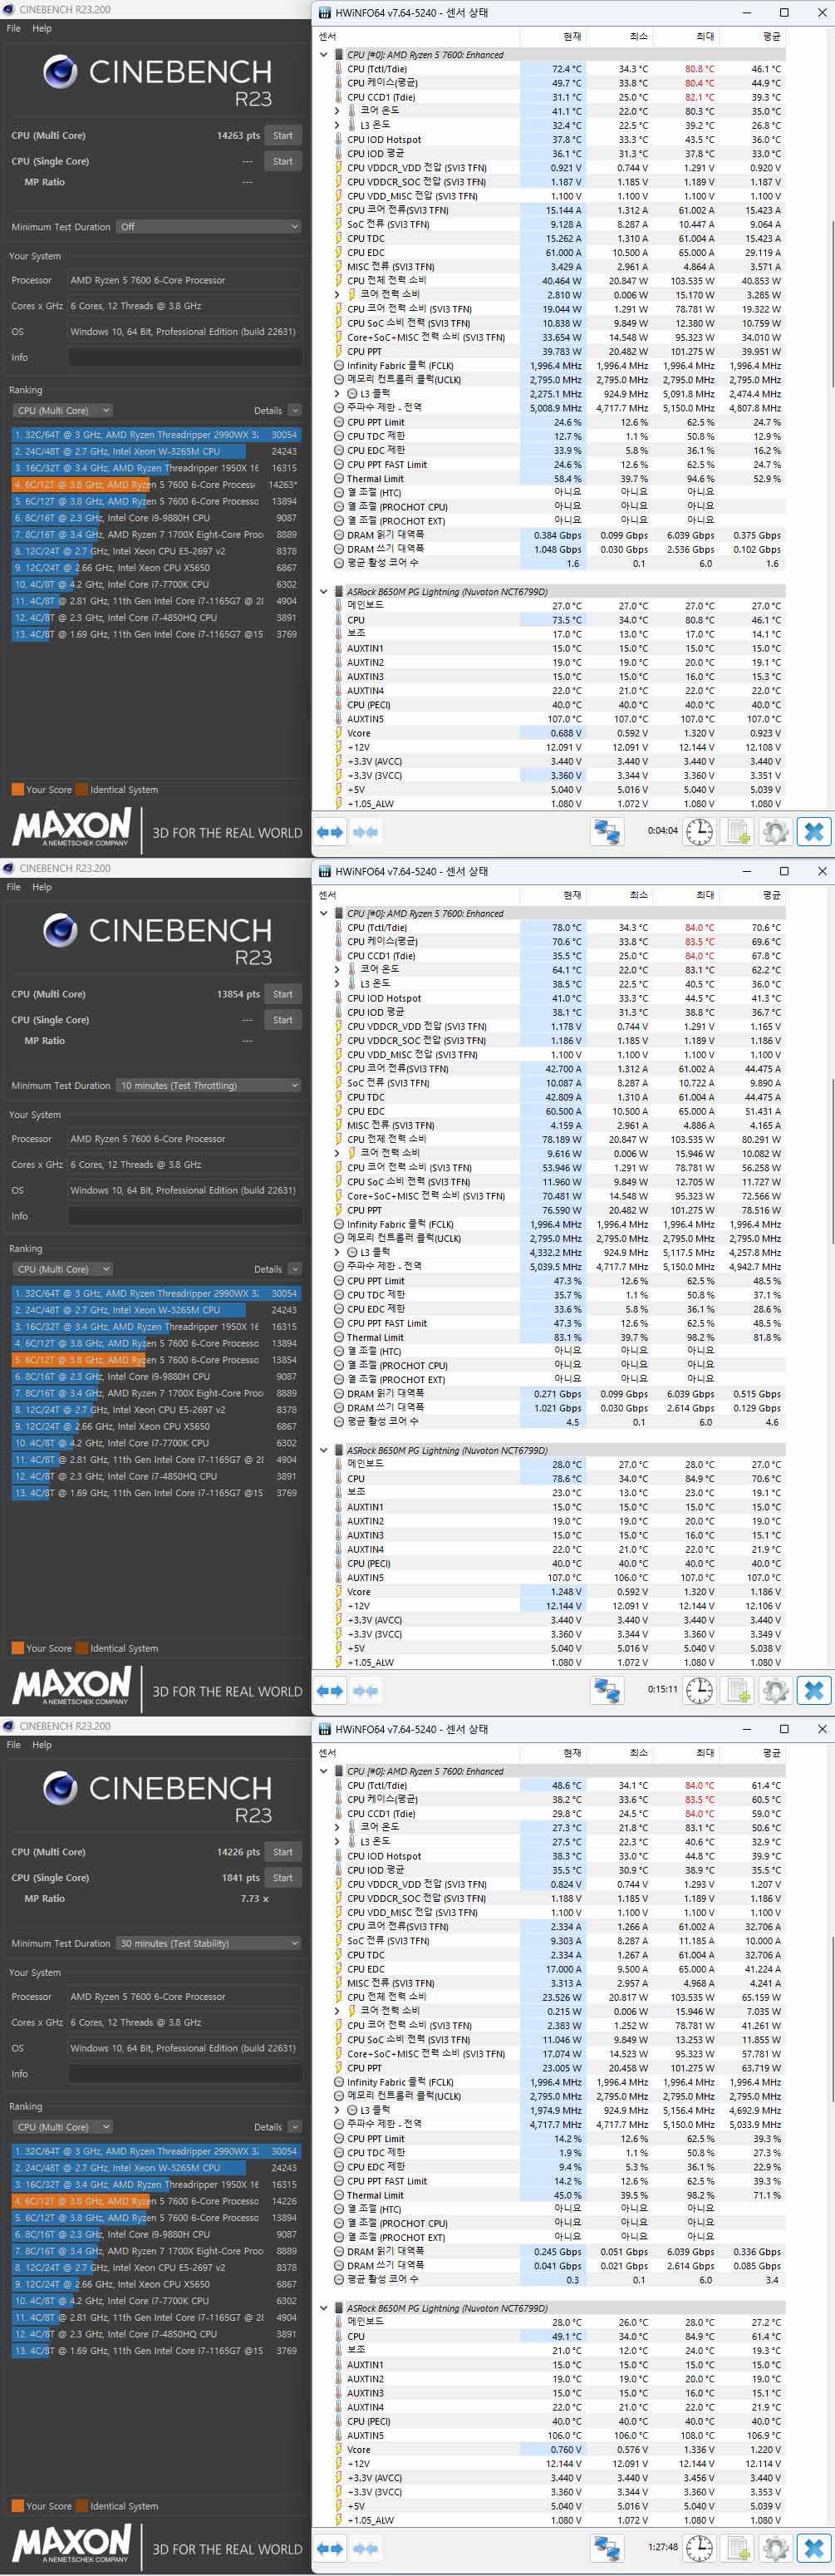The width and height of the screenshot is (835, 2576).
Task: Click the Start button beside 14263 pts
Action: coord(283,135)
